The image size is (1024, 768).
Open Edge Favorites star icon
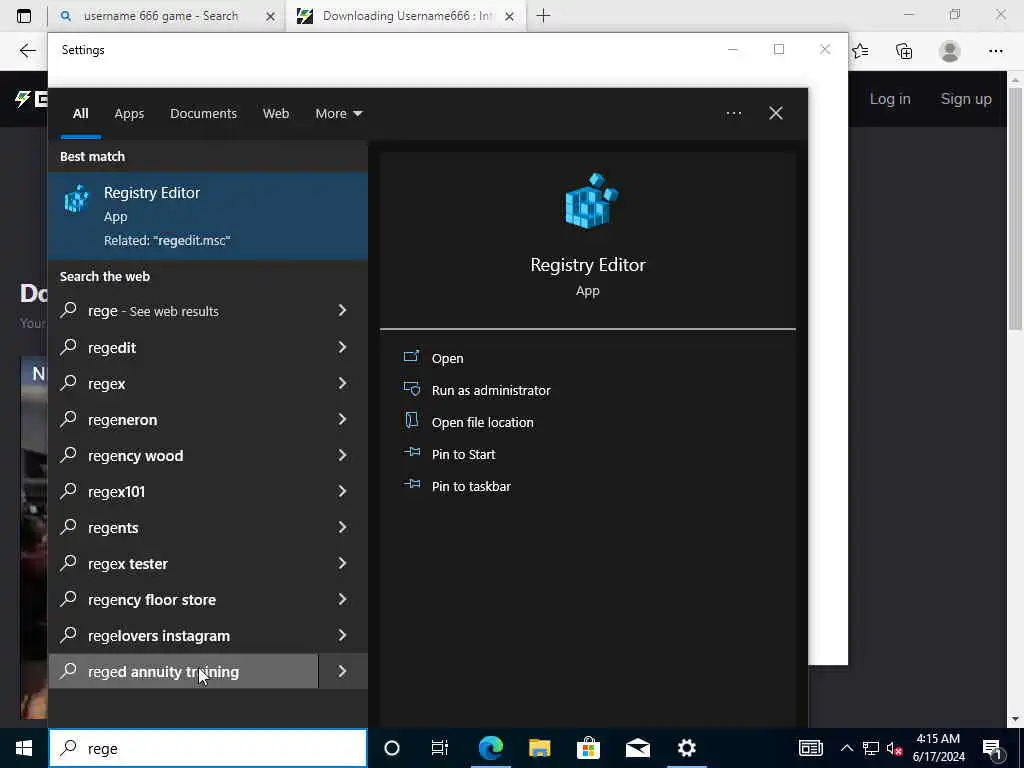point(860,51)
